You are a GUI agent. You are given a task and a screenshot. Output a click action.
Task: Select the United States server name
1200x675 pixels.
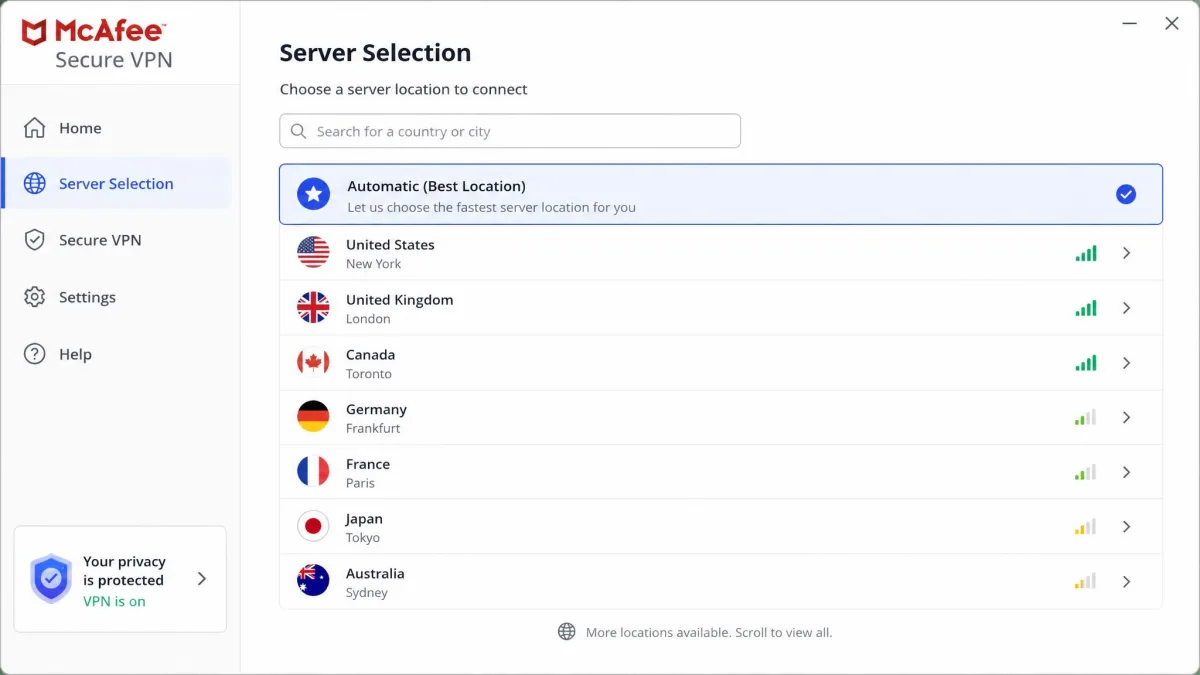[390, 245]
